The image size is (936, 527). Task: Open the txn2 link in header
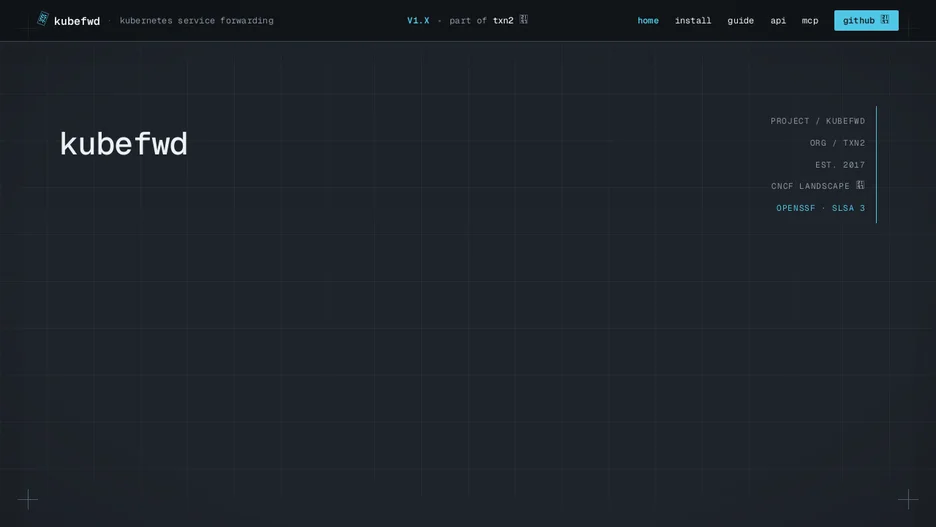click(x=503, y=20)
